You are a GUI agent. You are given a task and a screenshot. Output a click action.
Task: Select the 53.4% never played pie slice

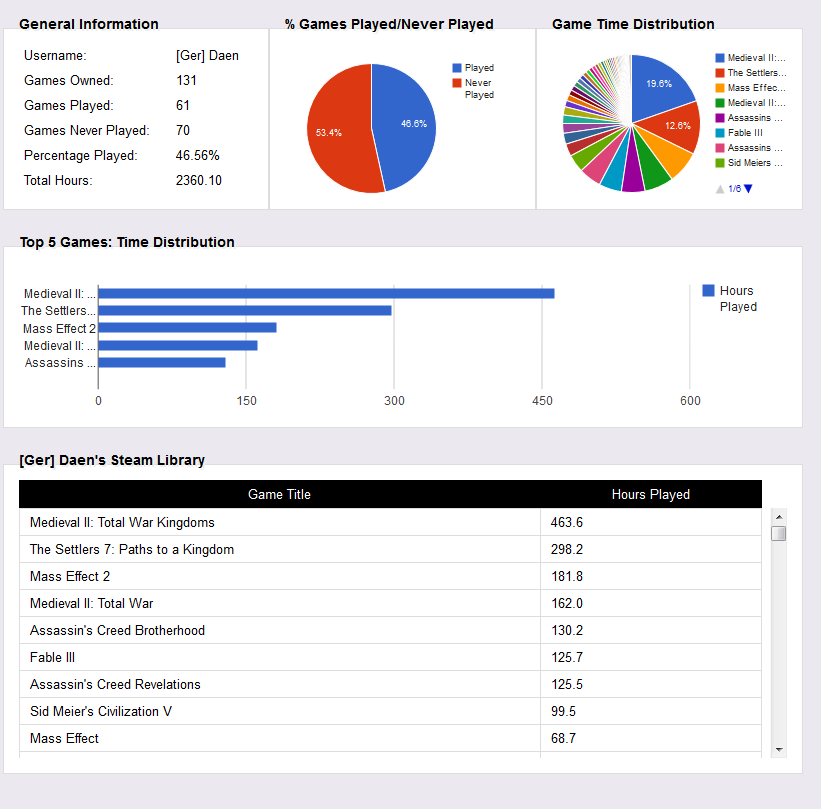338,131
